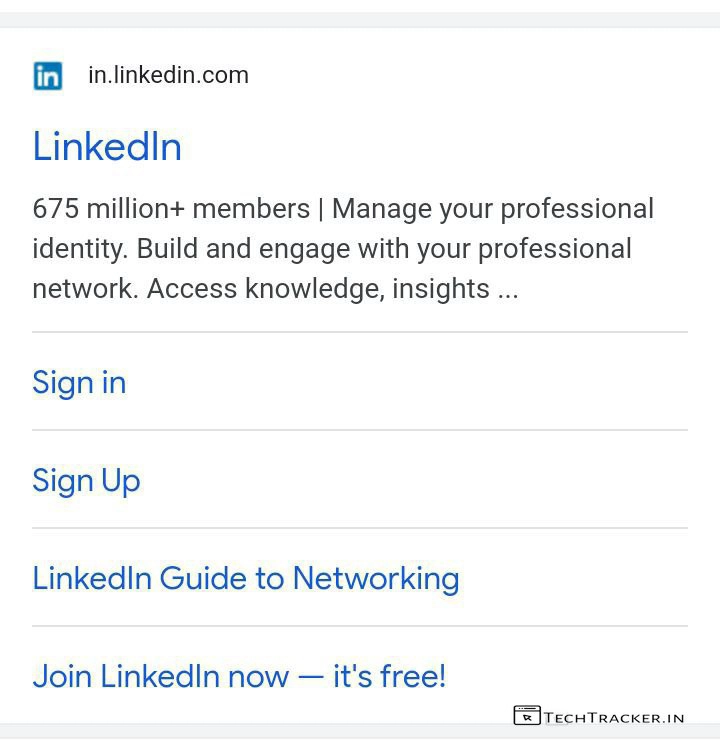Click the divider line below the description
Viewport: 720px width, 742px height.
click(360, 332)
